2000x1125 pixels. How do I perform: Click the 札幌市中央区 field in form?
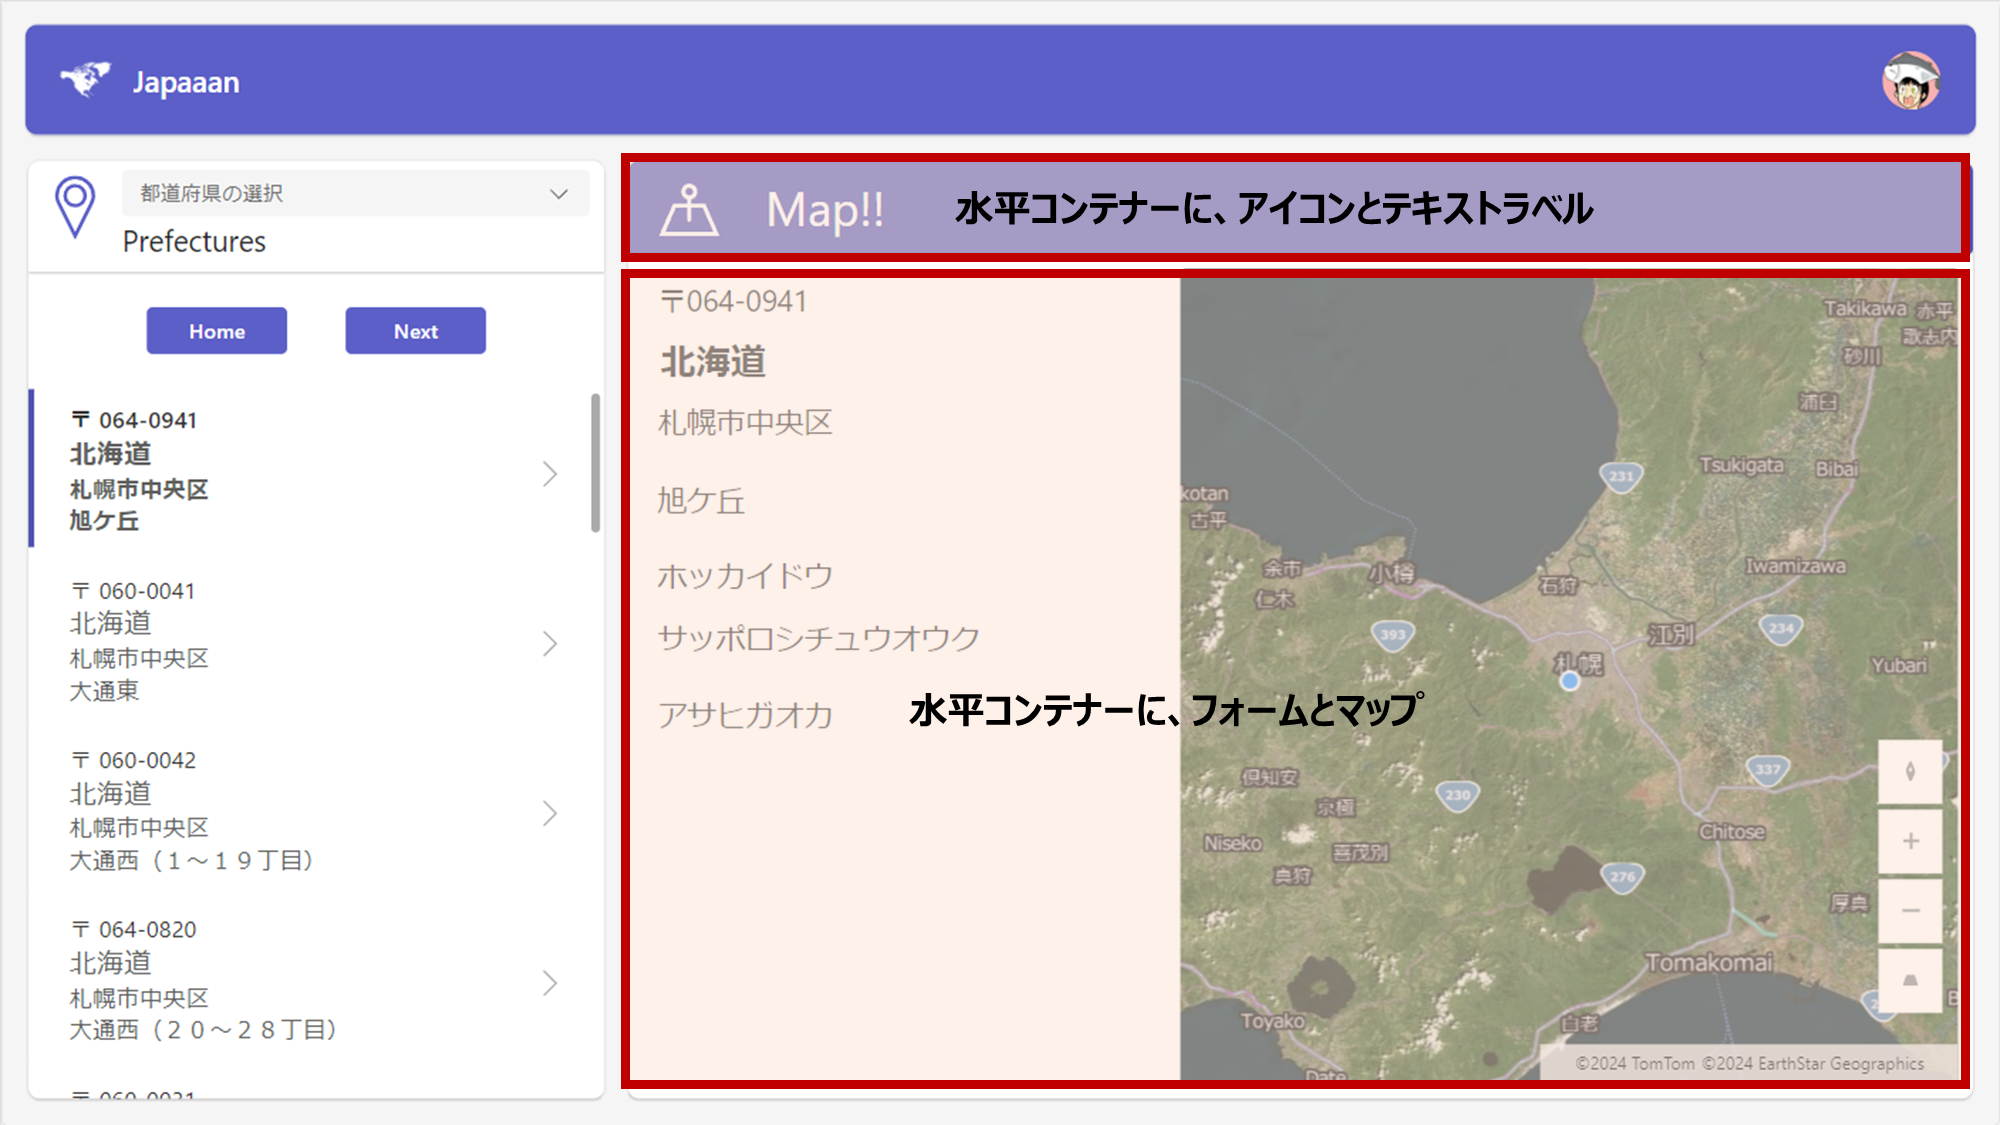pos(746,423)
